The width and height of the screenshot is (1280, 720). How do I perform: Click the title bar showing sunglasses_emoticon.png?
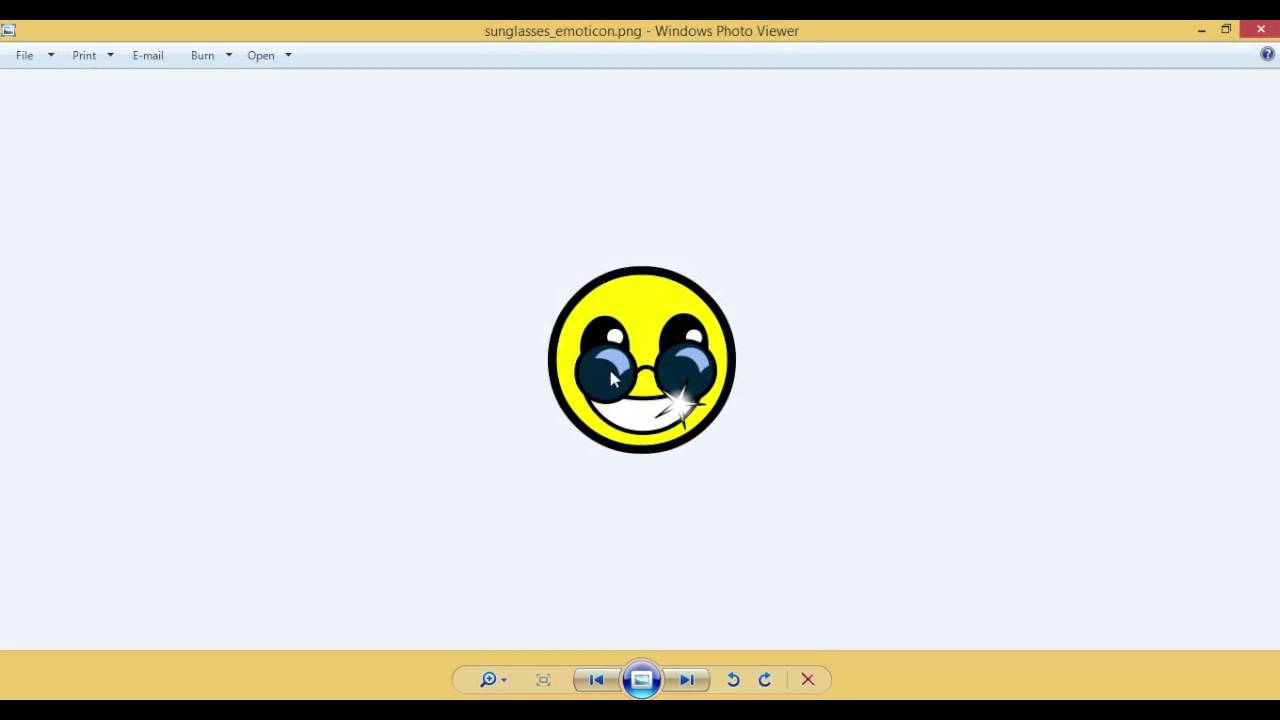[x=641, y=31]
